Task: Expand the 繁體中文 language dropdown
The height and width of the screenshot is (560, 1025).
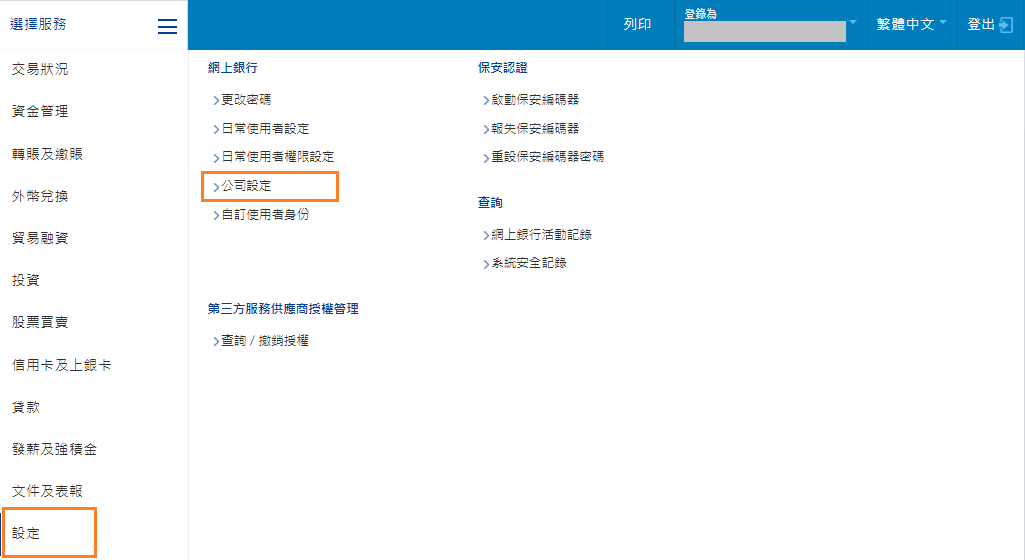Action: tap(943, 22)
